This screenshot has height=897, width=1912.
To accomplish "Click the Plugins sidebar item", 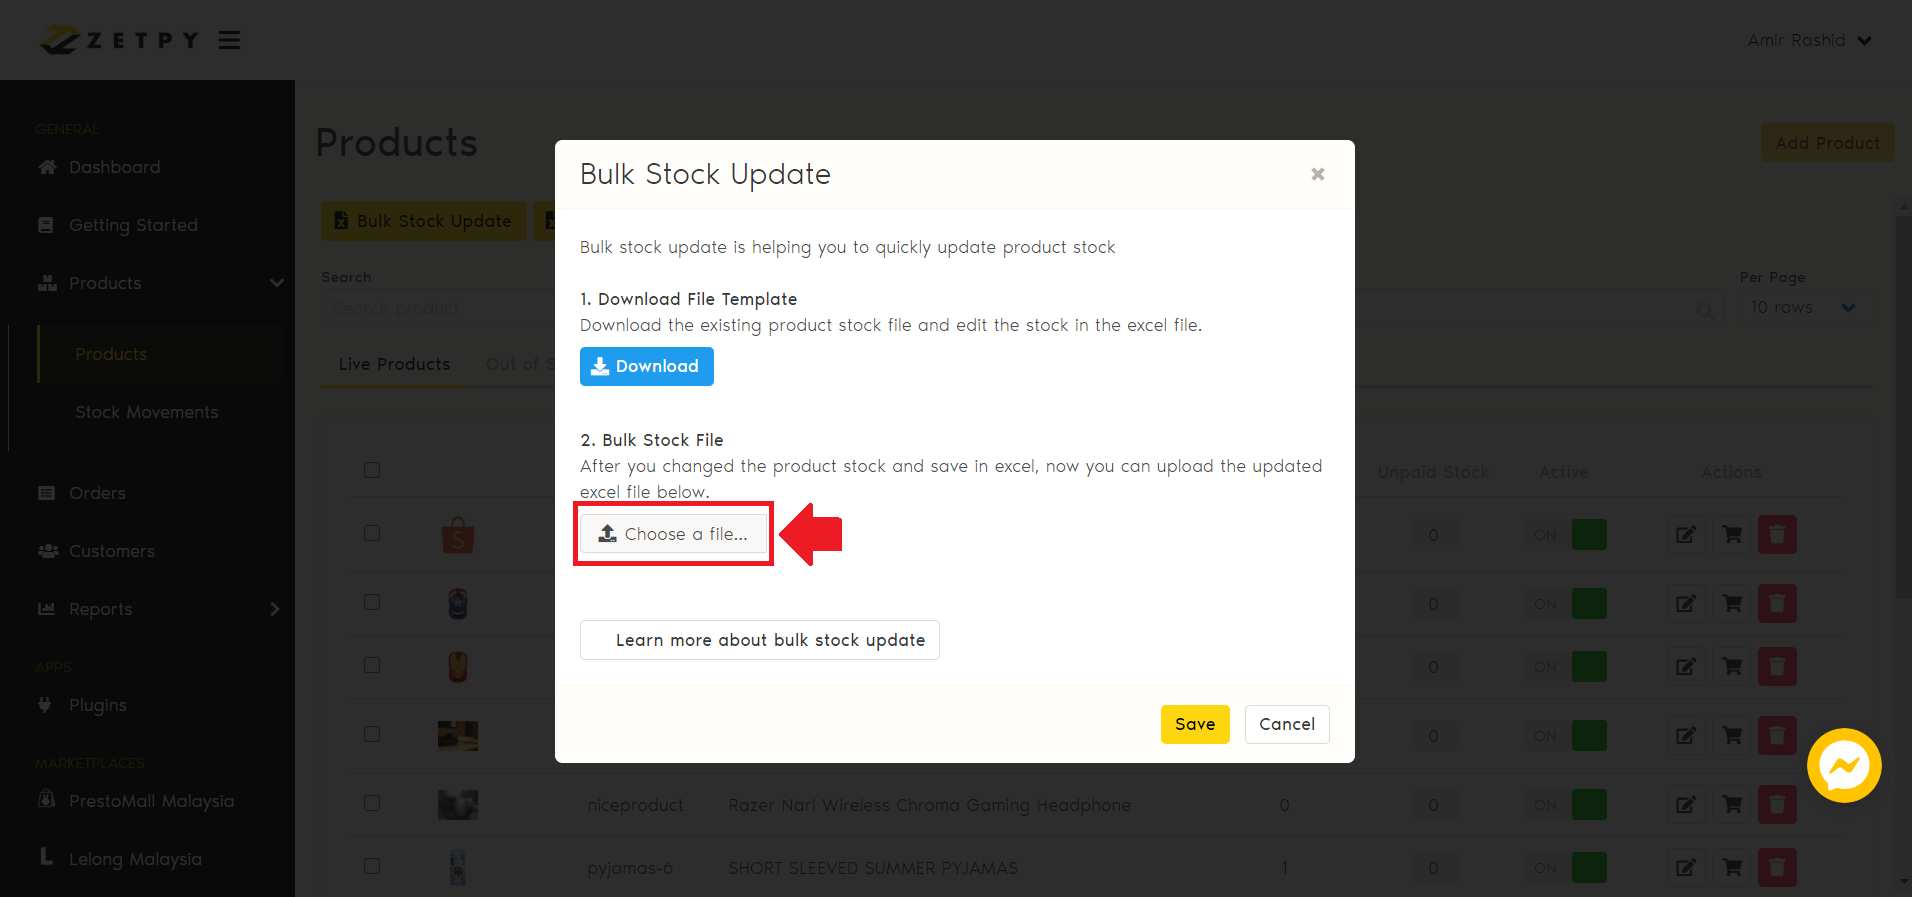I will [97, 705].
